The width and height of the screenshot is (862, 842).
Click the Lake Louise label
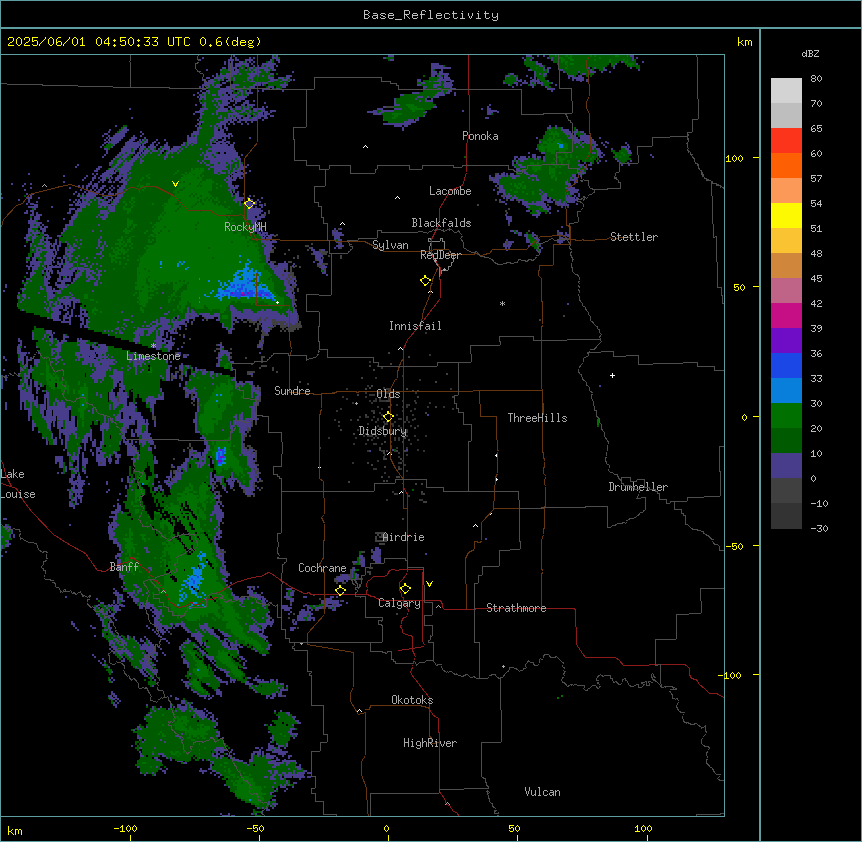[x=17, y=484]
